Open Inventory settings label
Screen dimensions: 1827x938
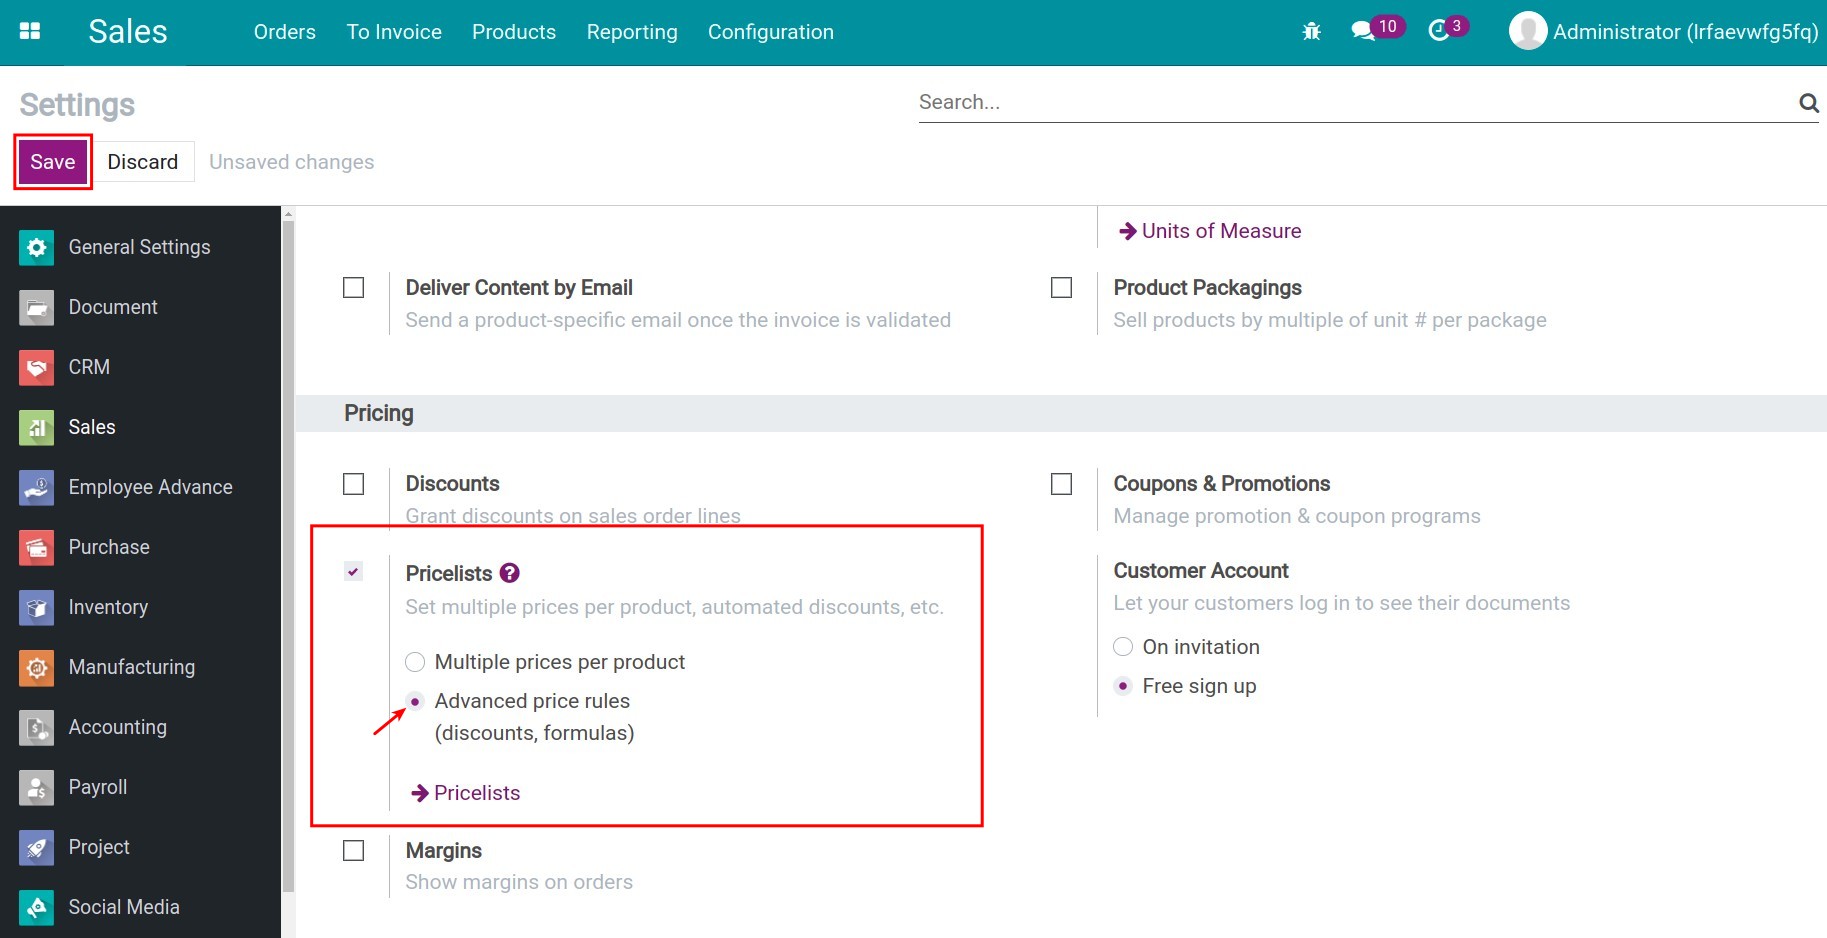tap(108, 607)
